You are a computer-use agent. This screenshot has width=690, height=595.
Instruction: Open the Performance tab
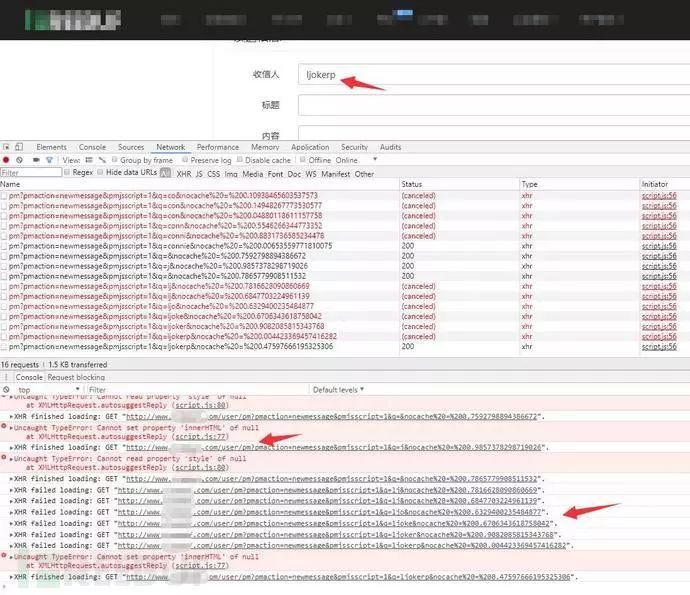tap(217, 147)
